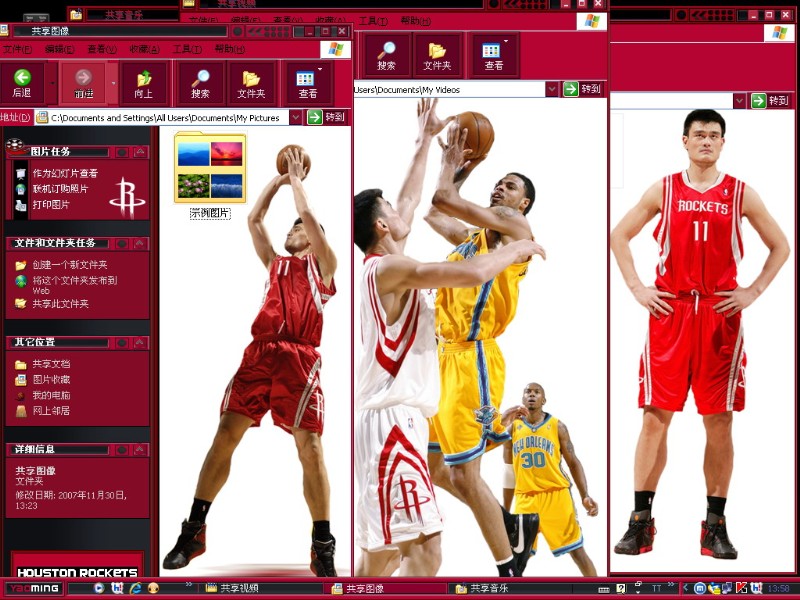The height and width of the screenshot is (600, 800).
Task: Collapse the 图片任务 panel
Action: click(140, 152)
